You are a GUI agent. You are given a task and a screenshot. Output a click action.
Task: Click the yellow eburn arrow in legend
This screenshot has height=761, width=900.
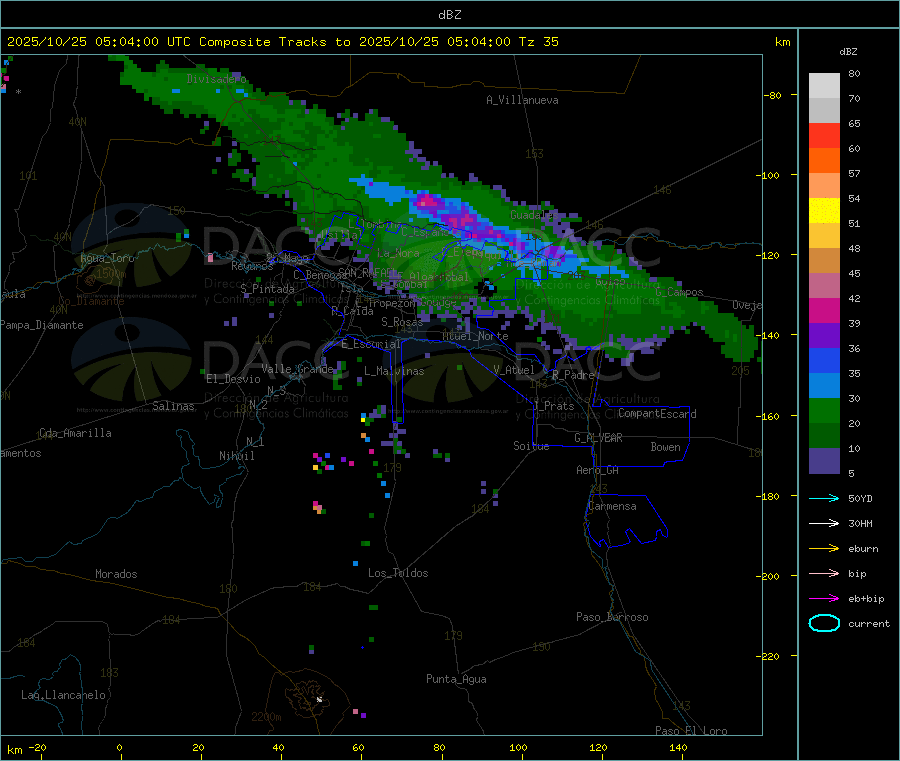click(824, 549)
